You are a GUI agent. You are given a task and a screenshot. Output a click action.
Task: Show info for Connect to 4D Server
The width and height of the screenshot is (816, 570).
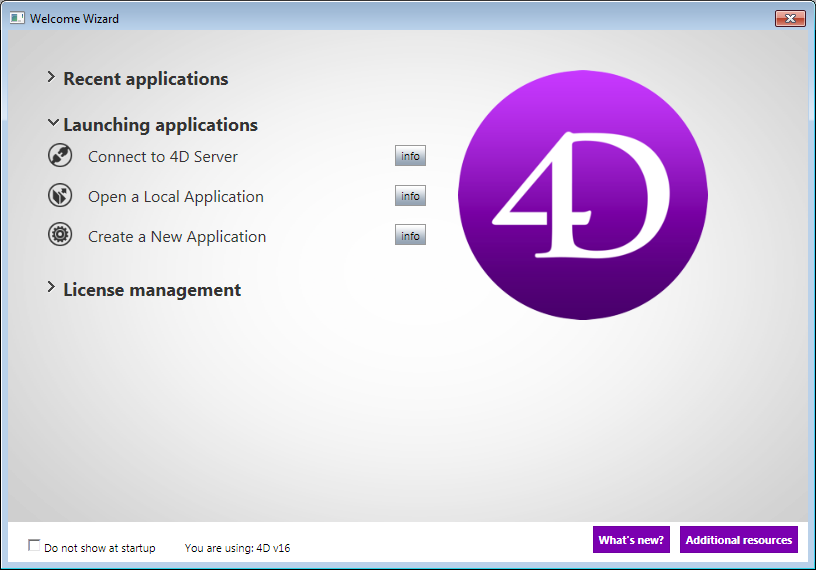coord(410,156)
